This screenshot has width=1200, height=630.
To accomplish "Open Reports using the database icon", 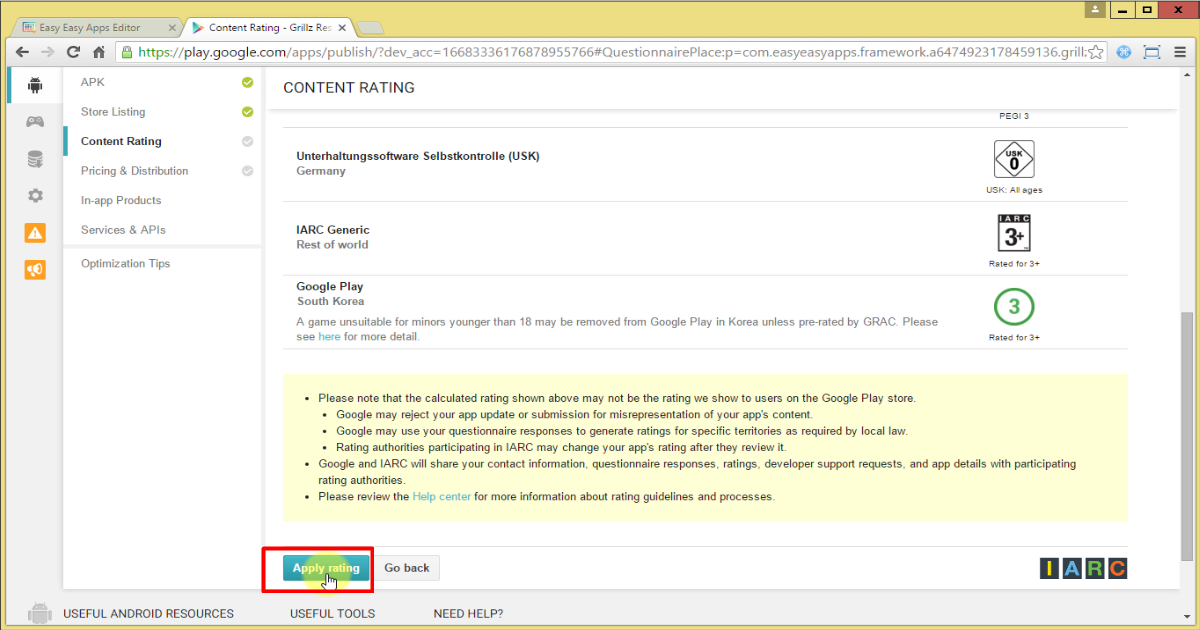I will (33, 158).
